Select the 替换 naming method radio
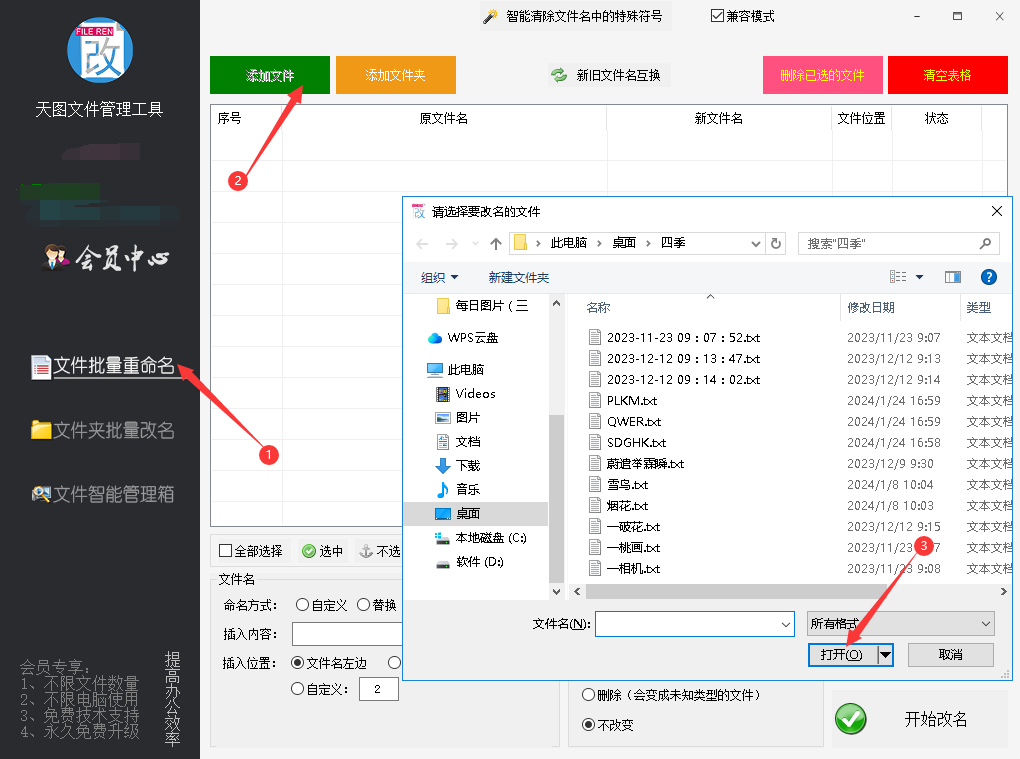The image size is (1020, 759). 362,603
